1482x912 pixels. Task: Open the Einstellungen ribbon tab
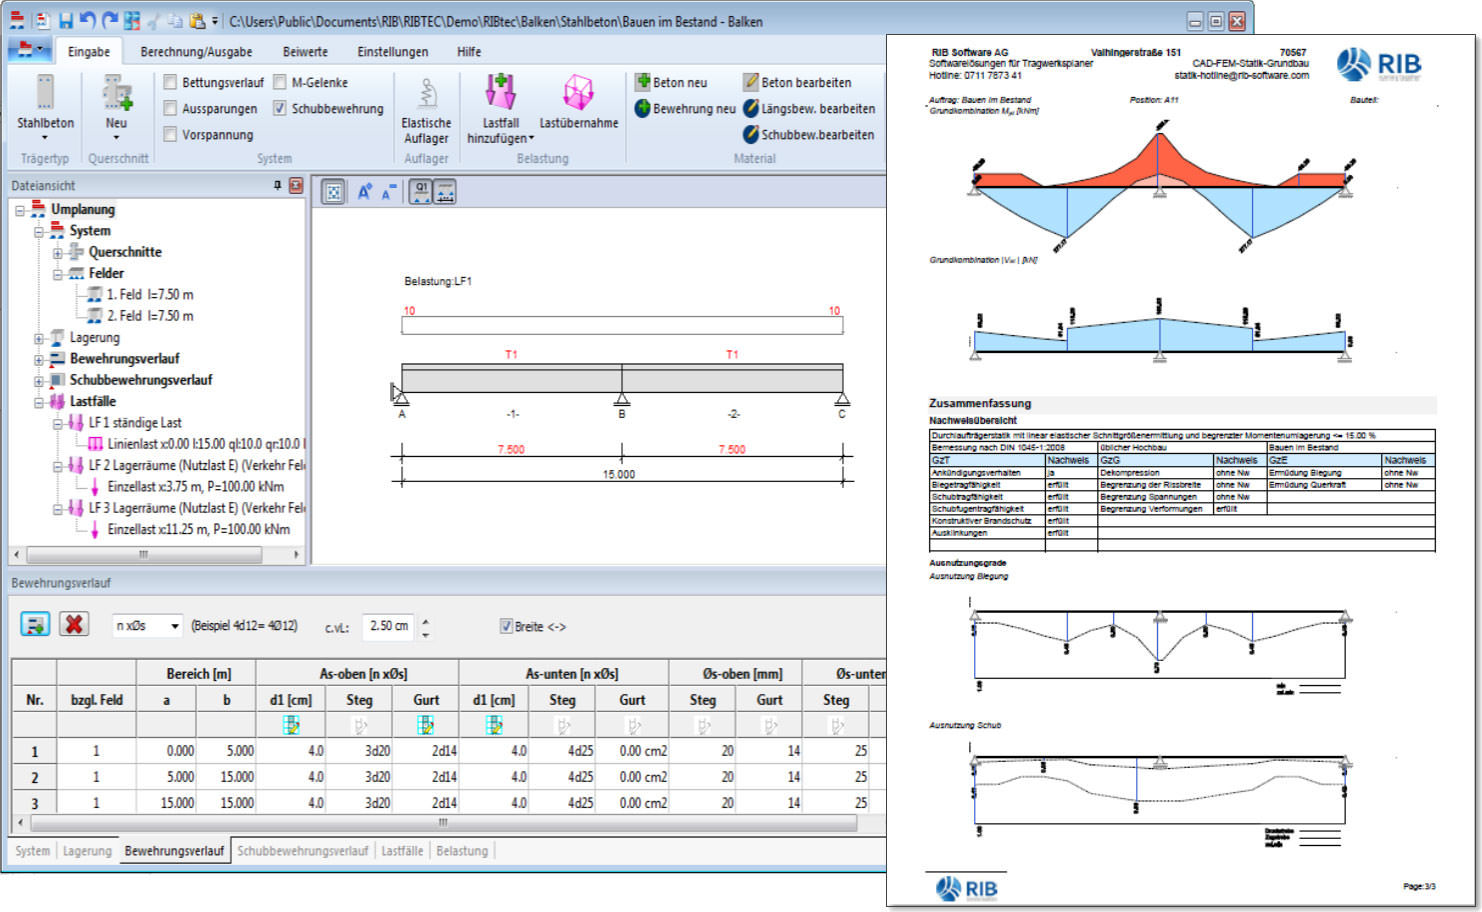(x=392, y=51)
